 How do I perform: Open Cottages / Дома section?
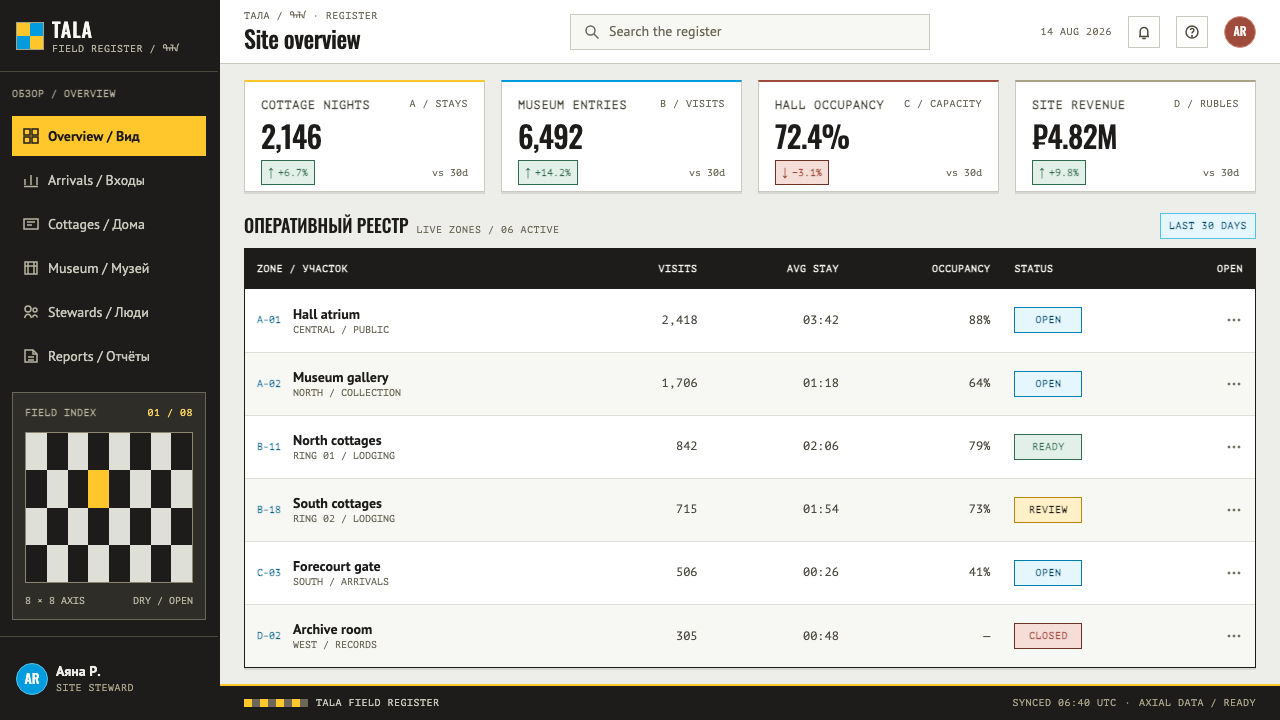click(109, 224)
